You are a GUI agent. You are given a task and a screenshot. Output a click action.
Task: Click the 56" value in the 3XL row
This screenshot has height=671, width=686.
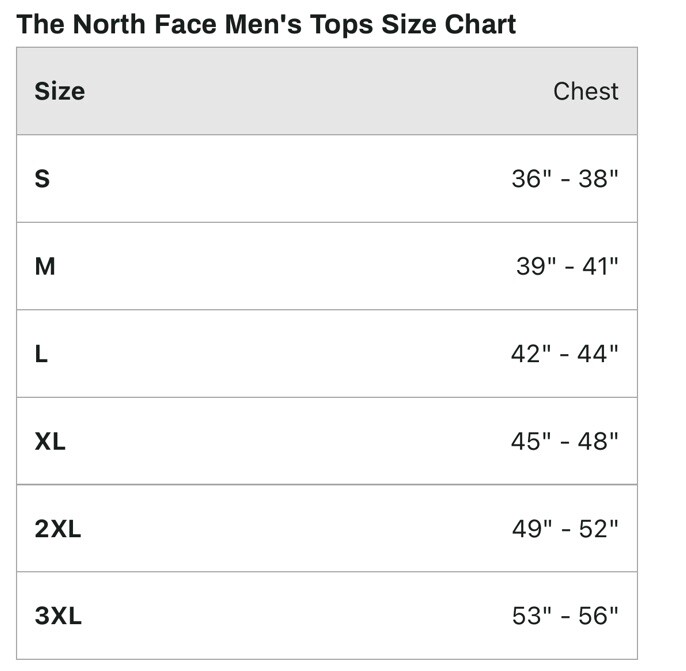click(x=599, y=616)
